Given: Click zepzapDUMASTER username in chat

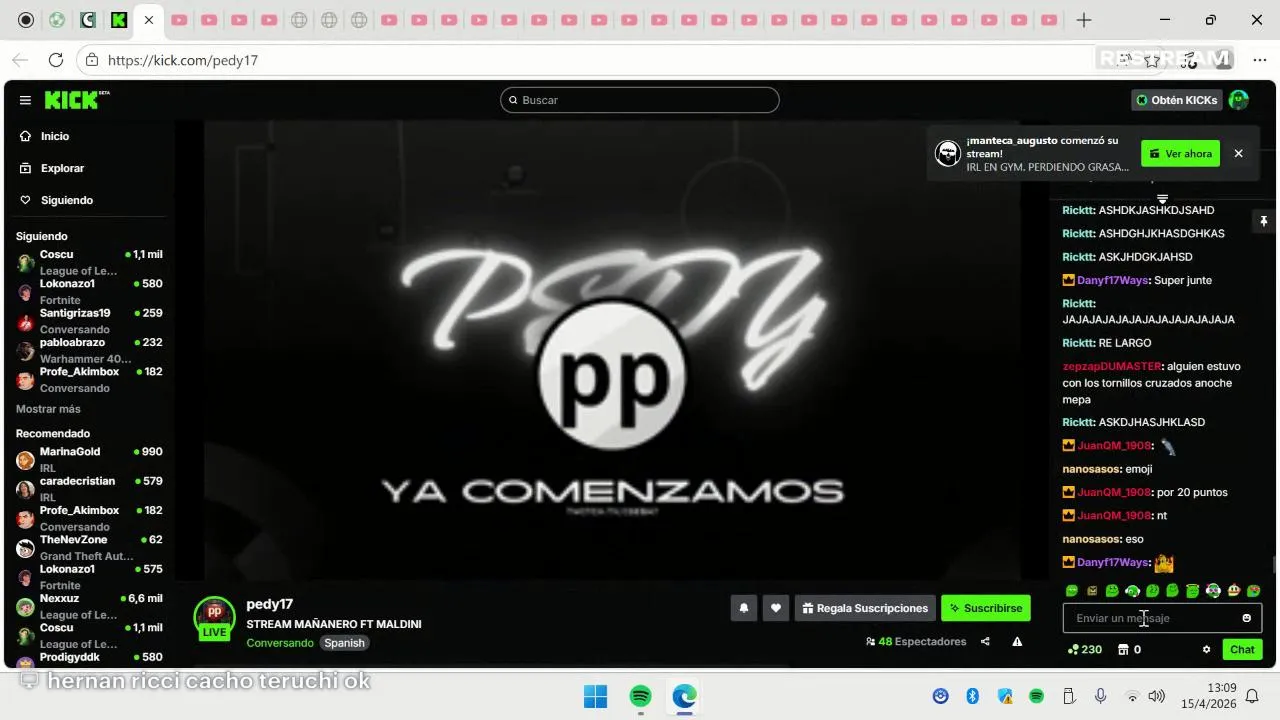Looking at the screenshot, I should point(1112,366).
